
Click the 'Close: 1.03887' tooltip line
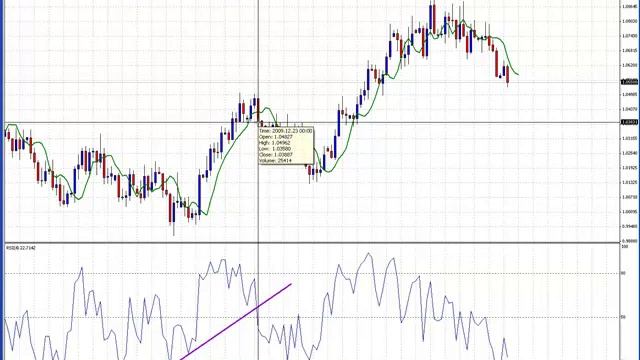coord(276,155)
